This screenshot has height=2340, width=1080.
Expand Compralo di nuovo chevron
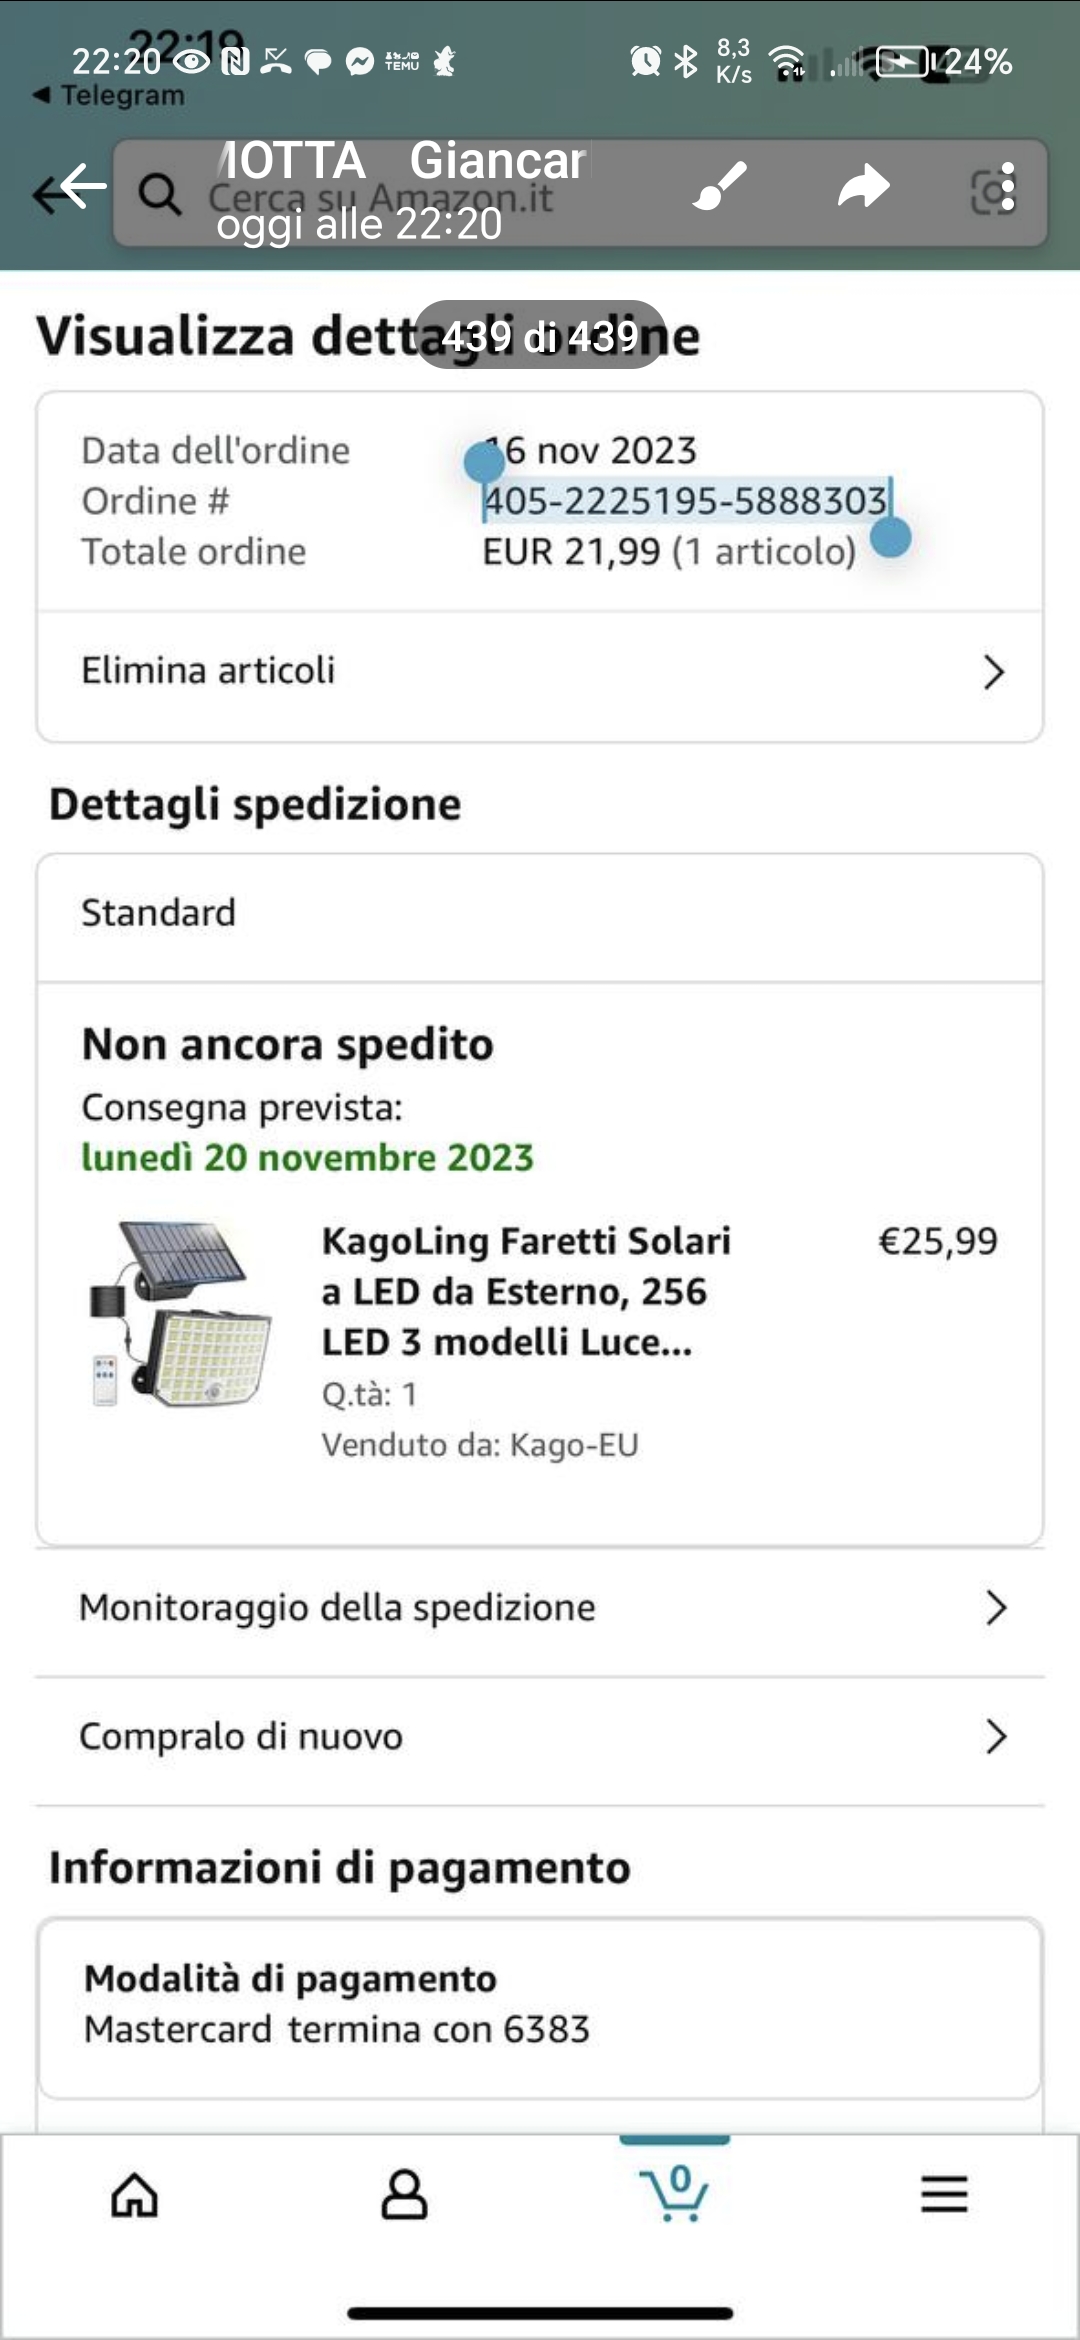[x=995, y=1737]
